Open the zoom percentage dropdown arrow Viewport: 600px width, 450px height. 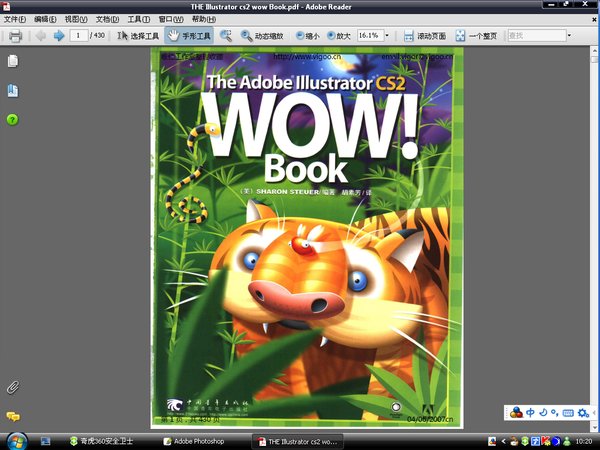click(387, 36)
